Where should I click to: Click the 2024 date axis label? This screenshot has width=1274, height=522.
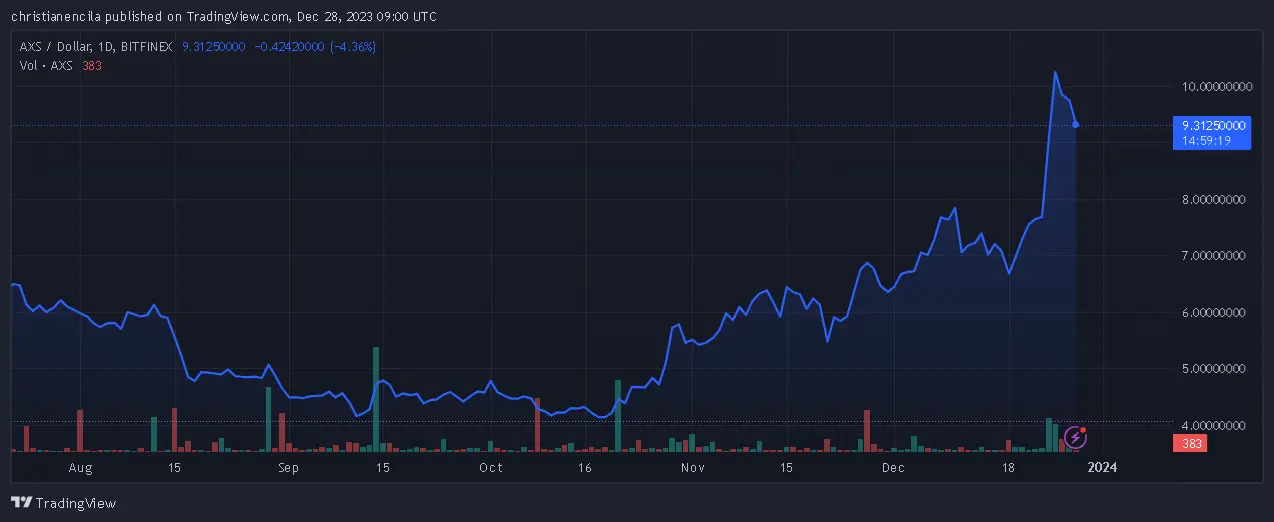tap(1102, 467)
